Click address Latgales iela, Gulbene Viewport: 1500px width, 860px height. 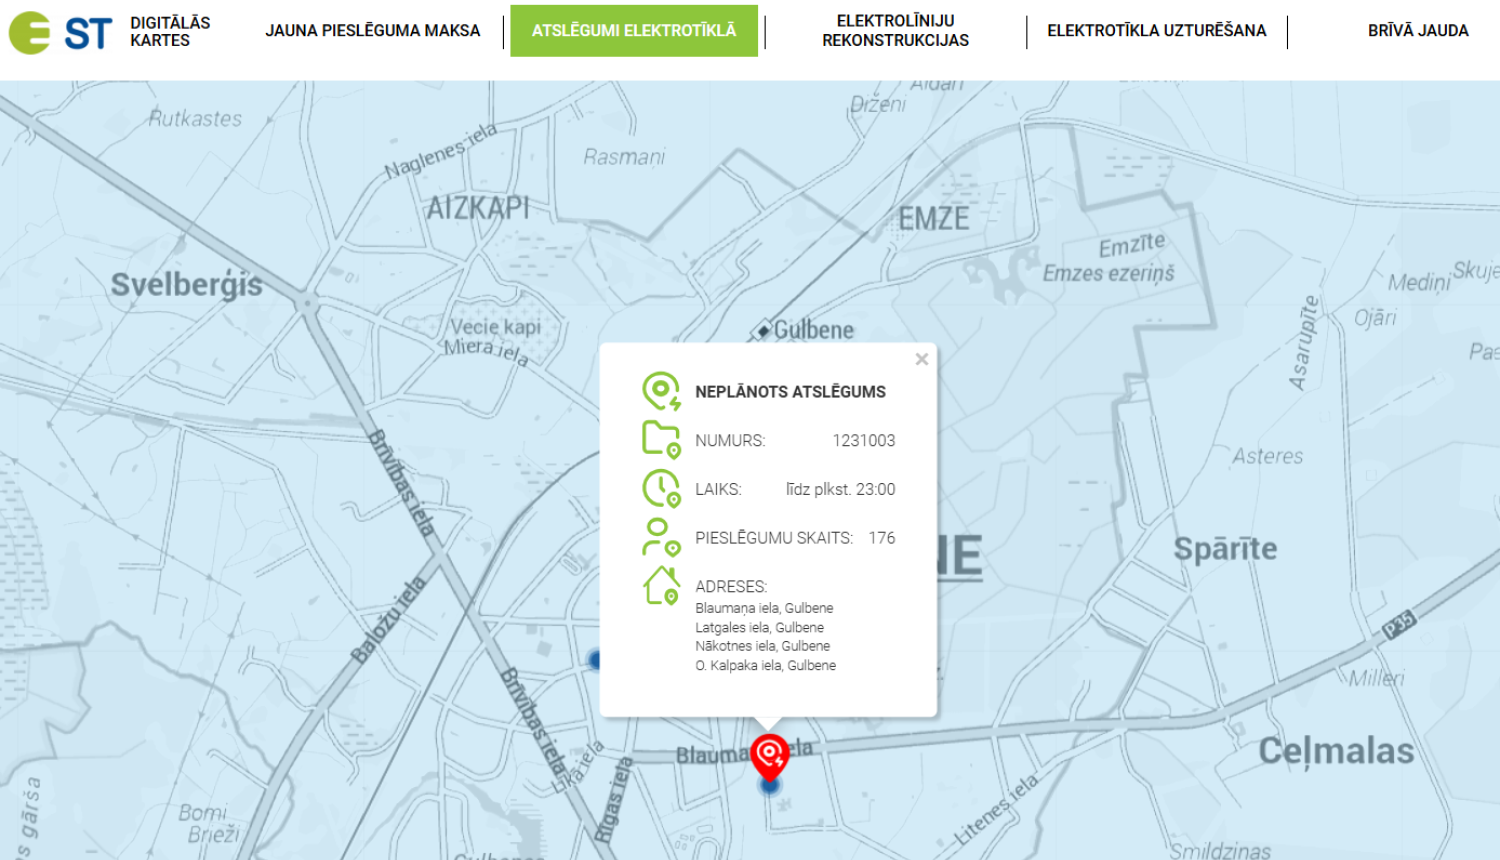point(760,627)
